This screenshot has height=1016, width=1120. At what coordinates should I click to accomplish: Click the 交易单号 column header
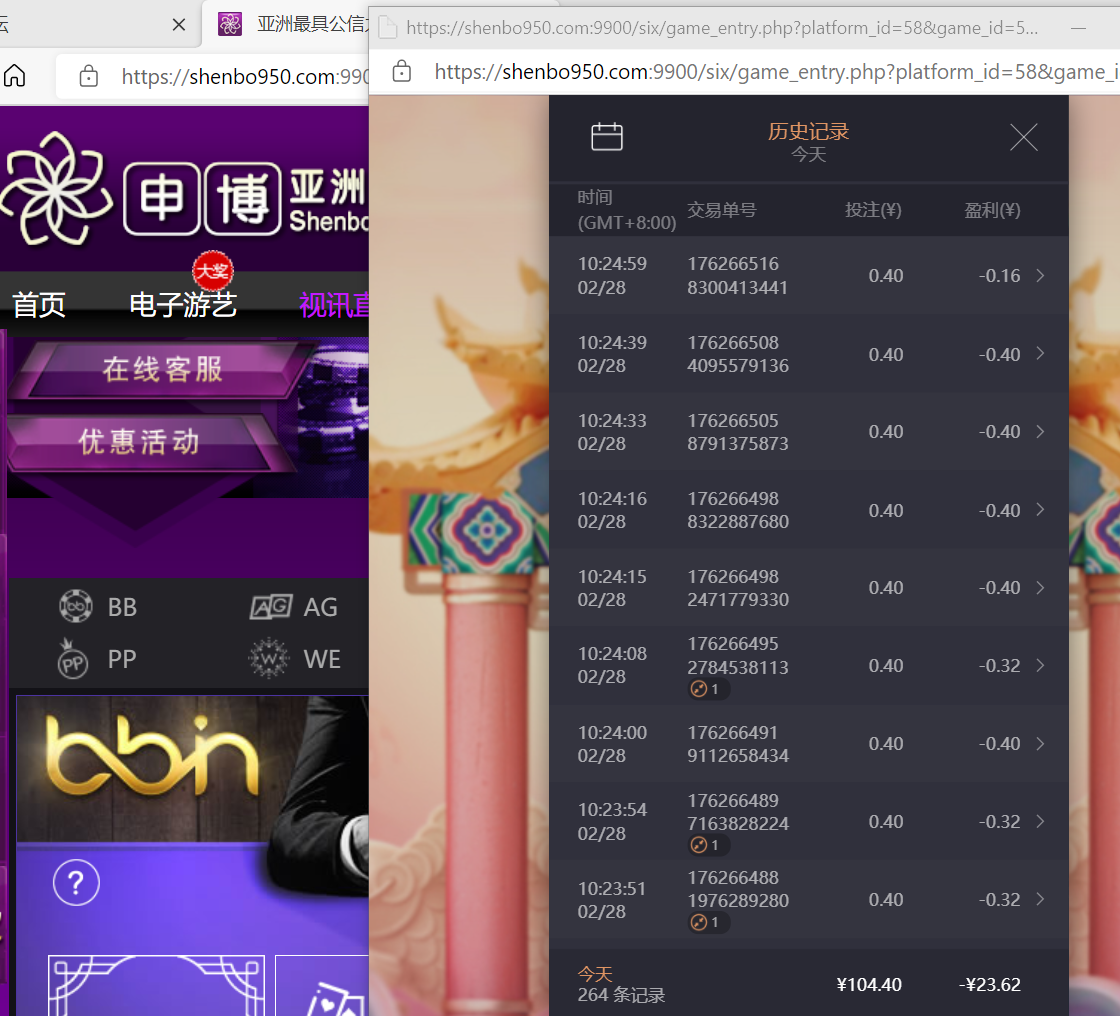pos(721,210)
